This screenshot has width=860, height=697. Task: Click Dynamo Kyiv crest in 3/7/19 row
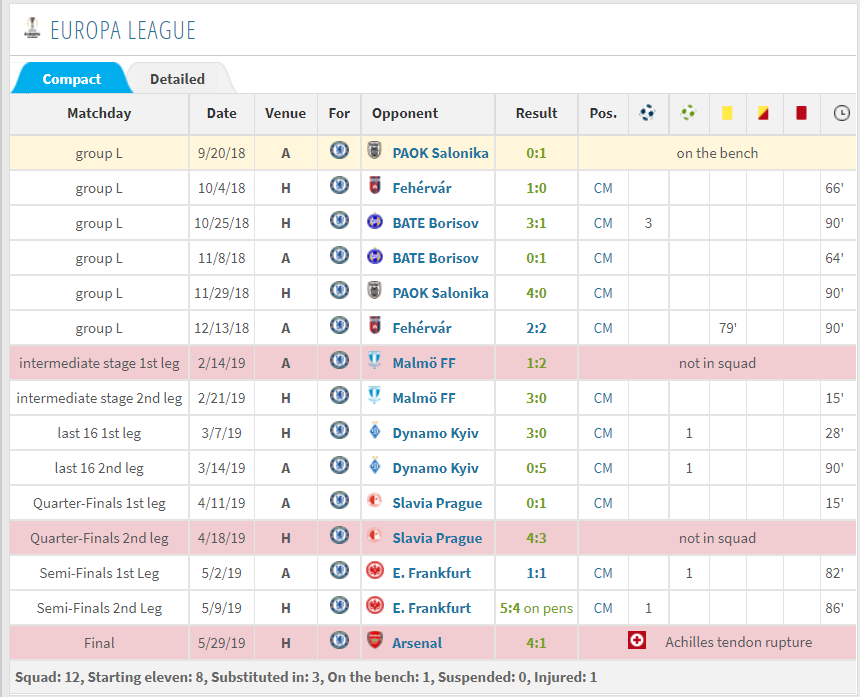tap(375, 430)
